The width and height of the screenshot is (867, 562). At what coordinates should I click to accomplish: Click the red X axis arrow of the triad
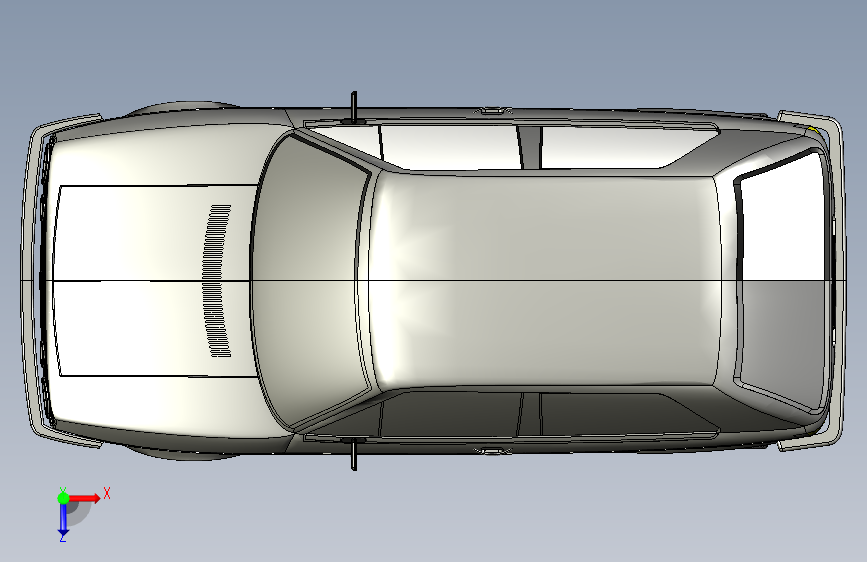[x=84, y=498]
